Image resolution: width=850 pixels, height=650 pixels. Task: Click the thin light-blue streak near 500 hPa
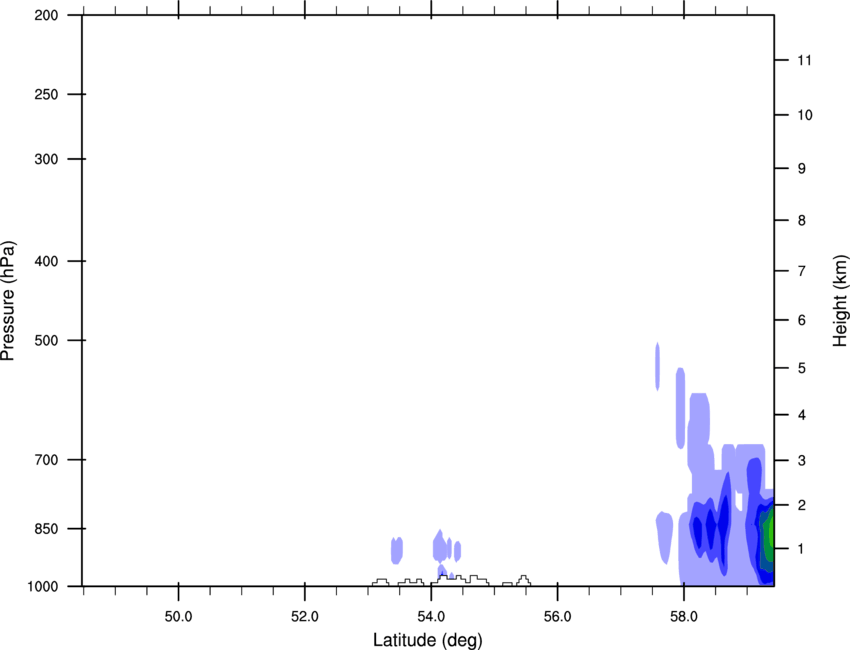coord(658,366)
